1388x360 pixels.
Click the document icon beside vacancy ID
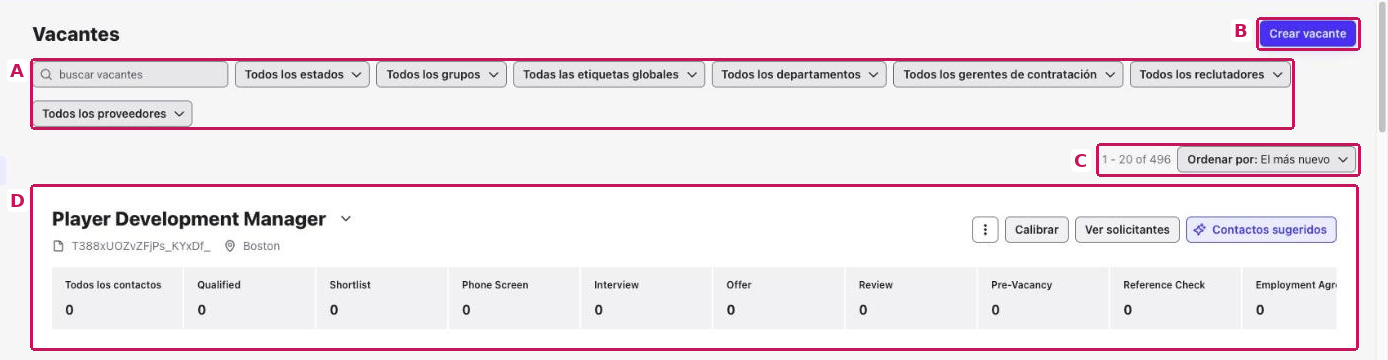[x=59, y=246]
